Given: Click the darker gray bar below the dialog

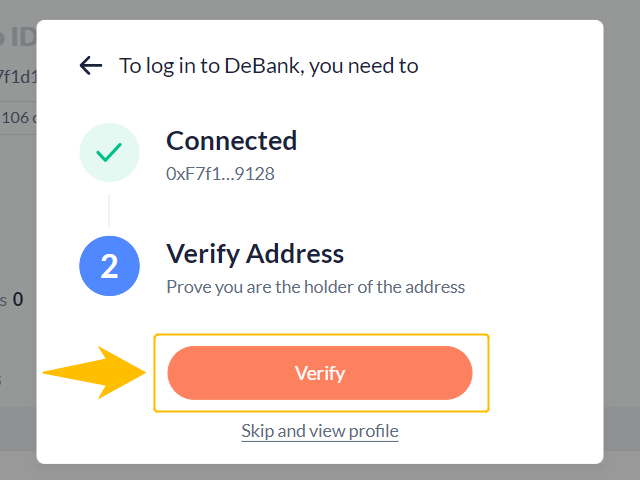Looking at the screenshot, I should (x=320, y=465).
